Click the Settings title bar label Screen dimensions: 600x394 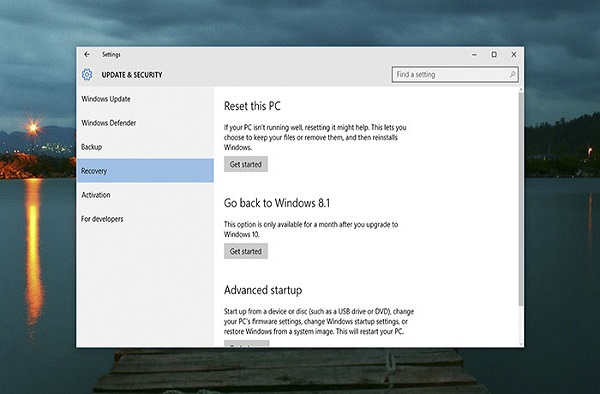point(111,54)
